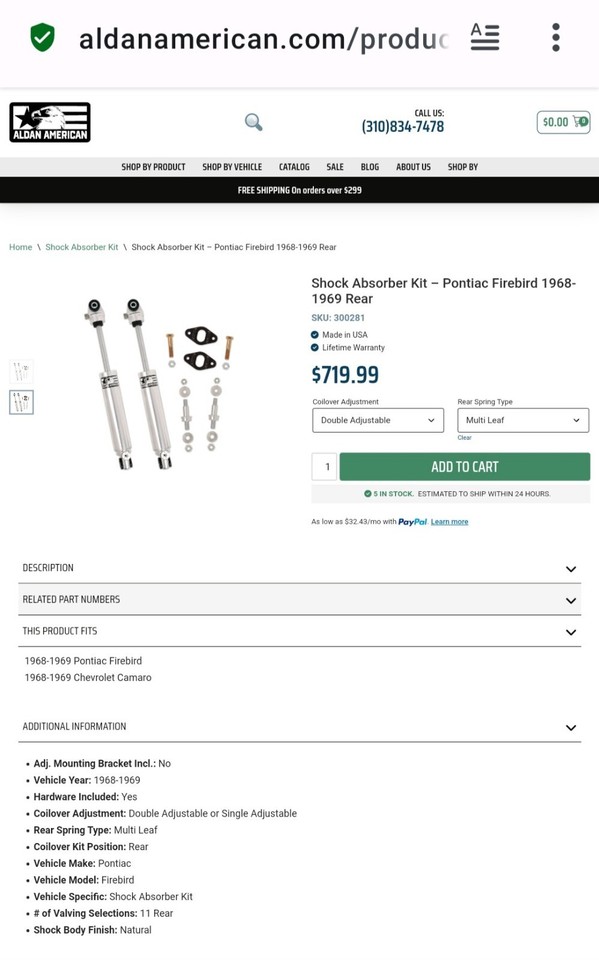
Task: Open the SHOP BY VEHICLE menu
Action: 232,167
